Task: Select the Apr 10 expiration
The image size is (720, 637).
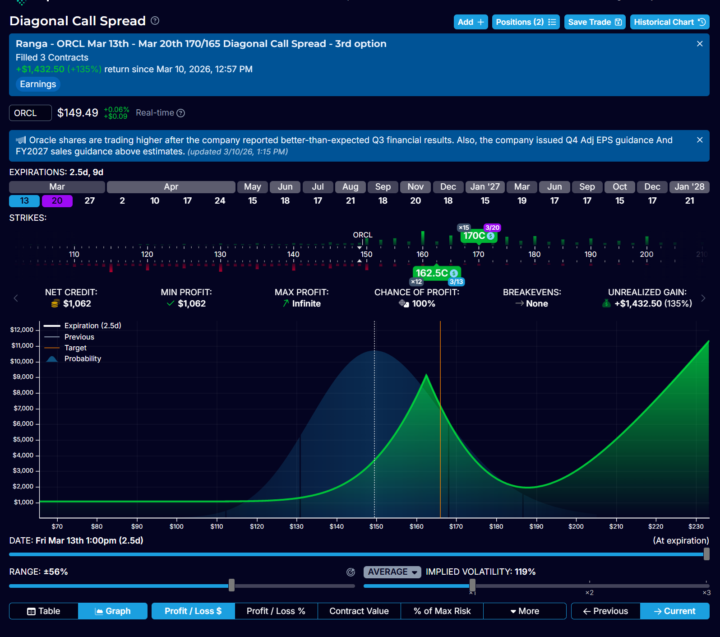Action: tap(155, 201)
